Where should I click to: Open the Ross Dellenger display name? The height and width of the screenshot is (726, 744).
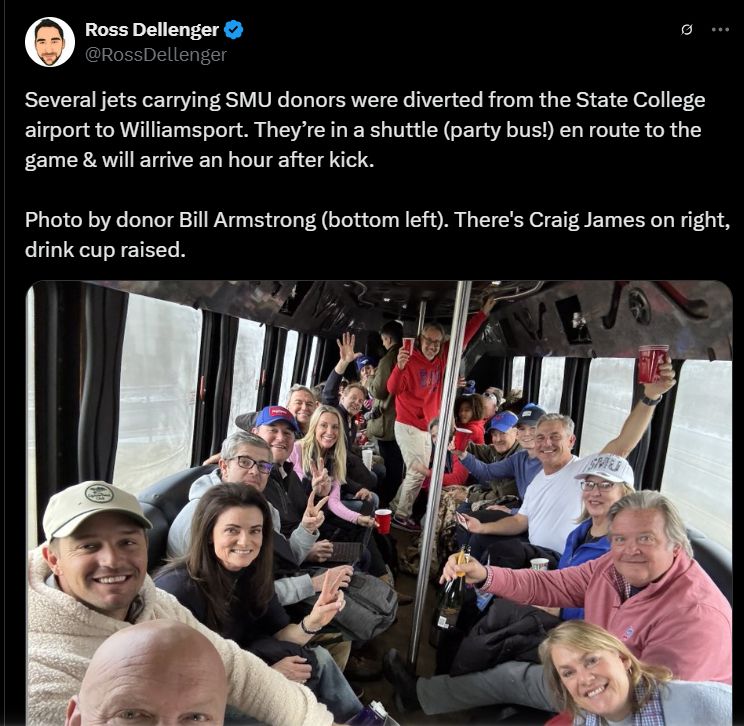coord(151,30)
